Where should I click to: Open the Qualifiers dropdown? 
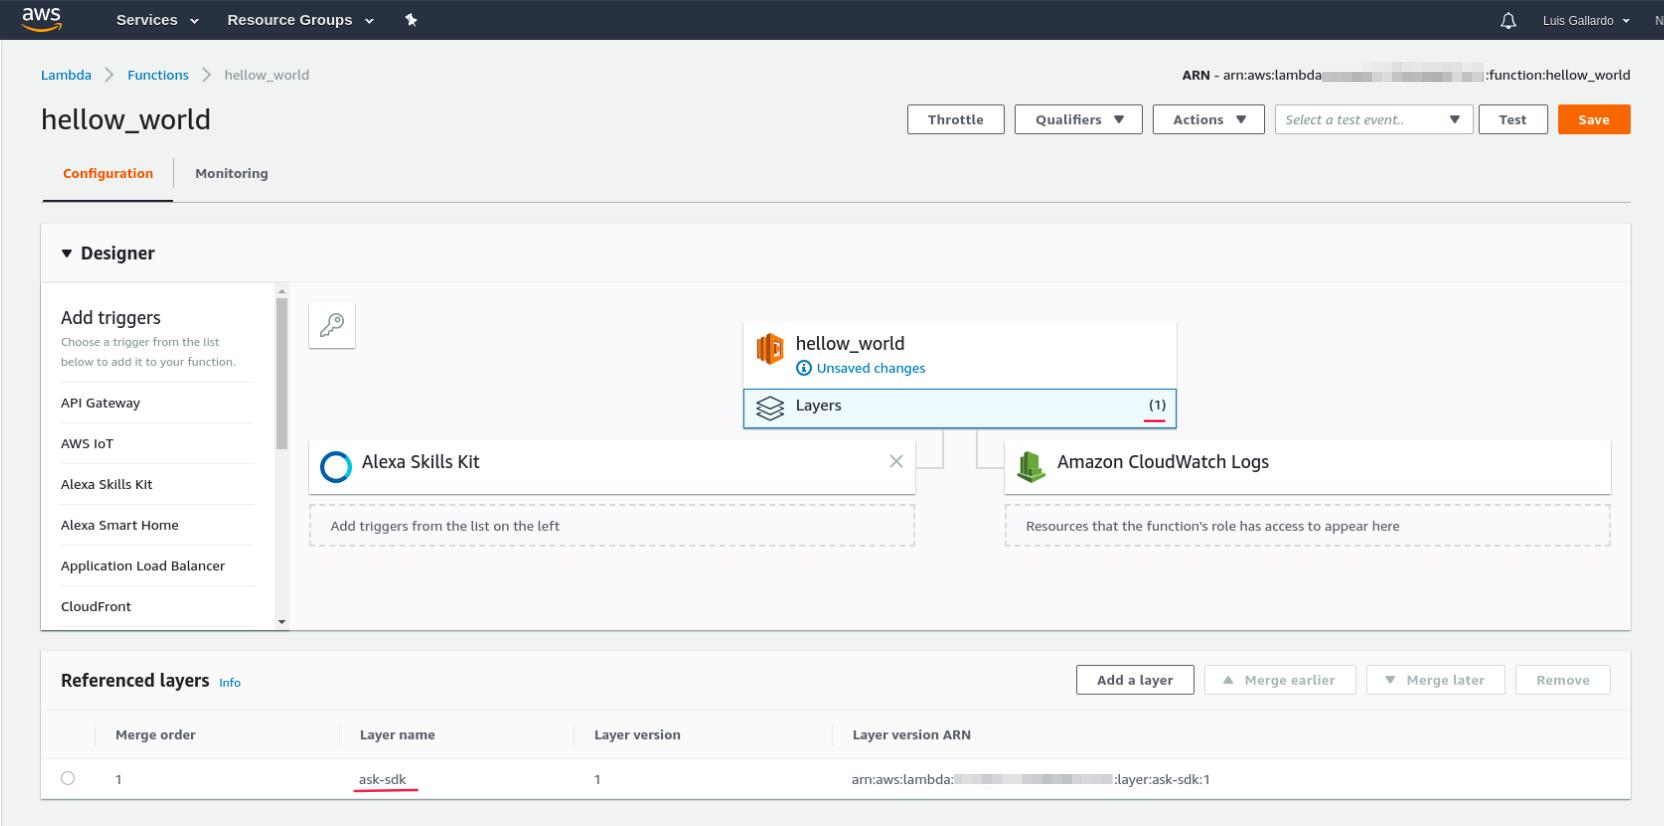pos(1078,119)
